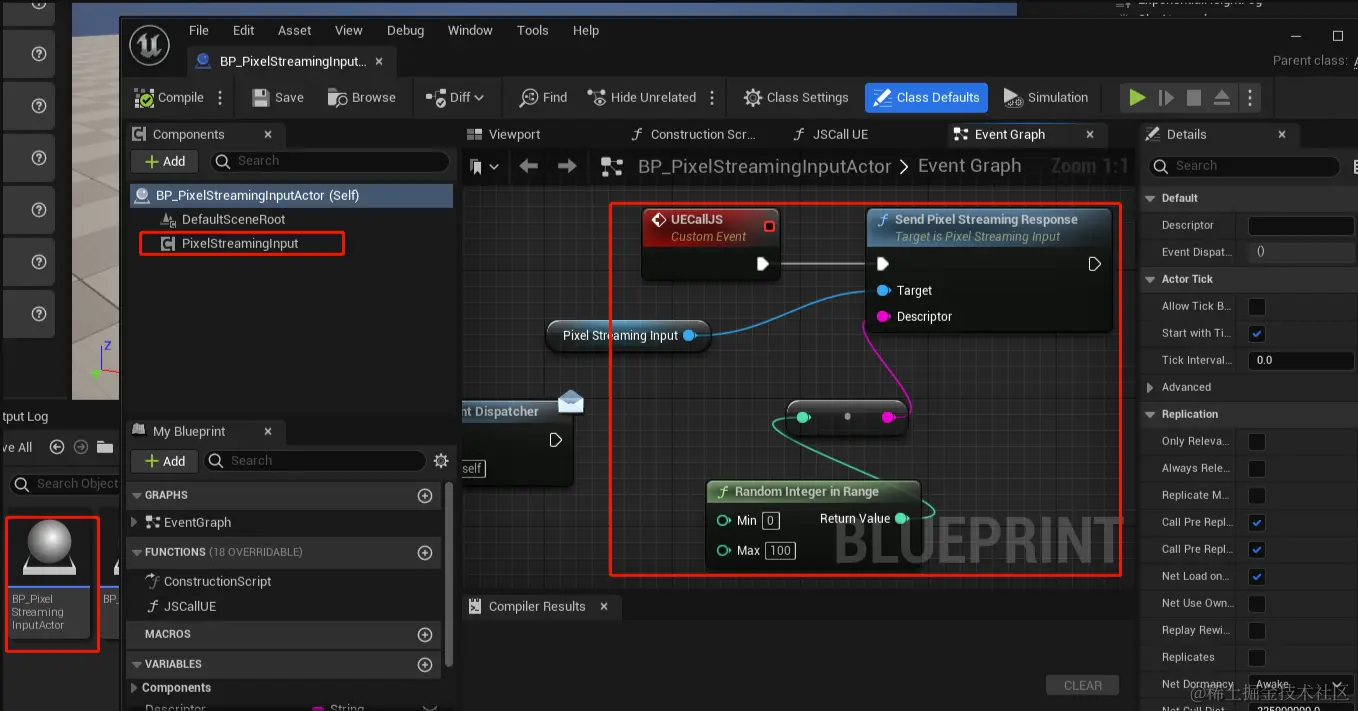
Task: Select the JSCallUE function
Action: coord(189,606)
